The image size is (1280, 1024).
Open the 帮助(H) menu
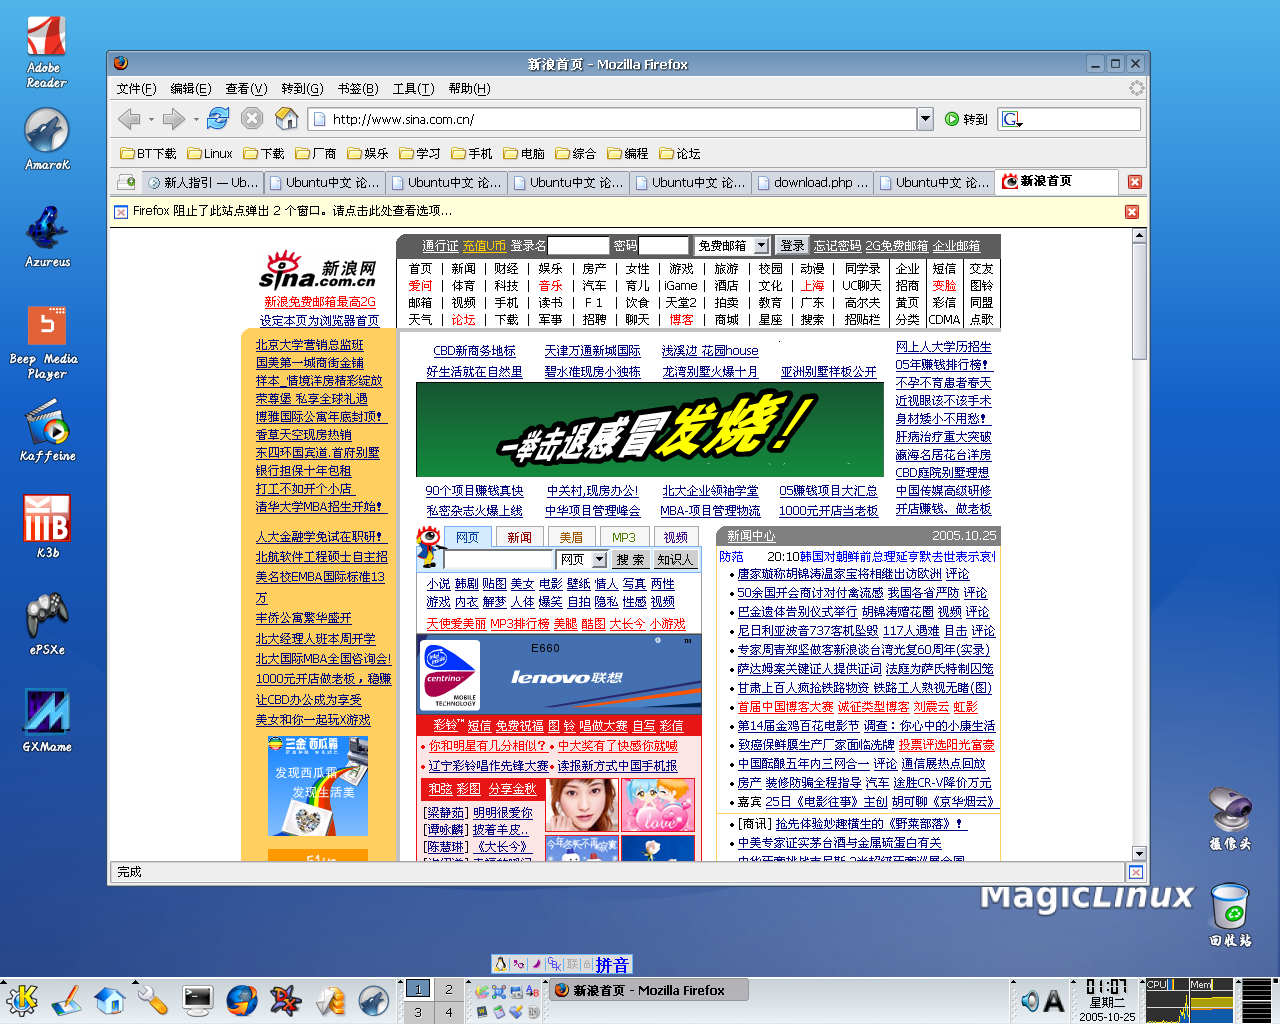469,89
